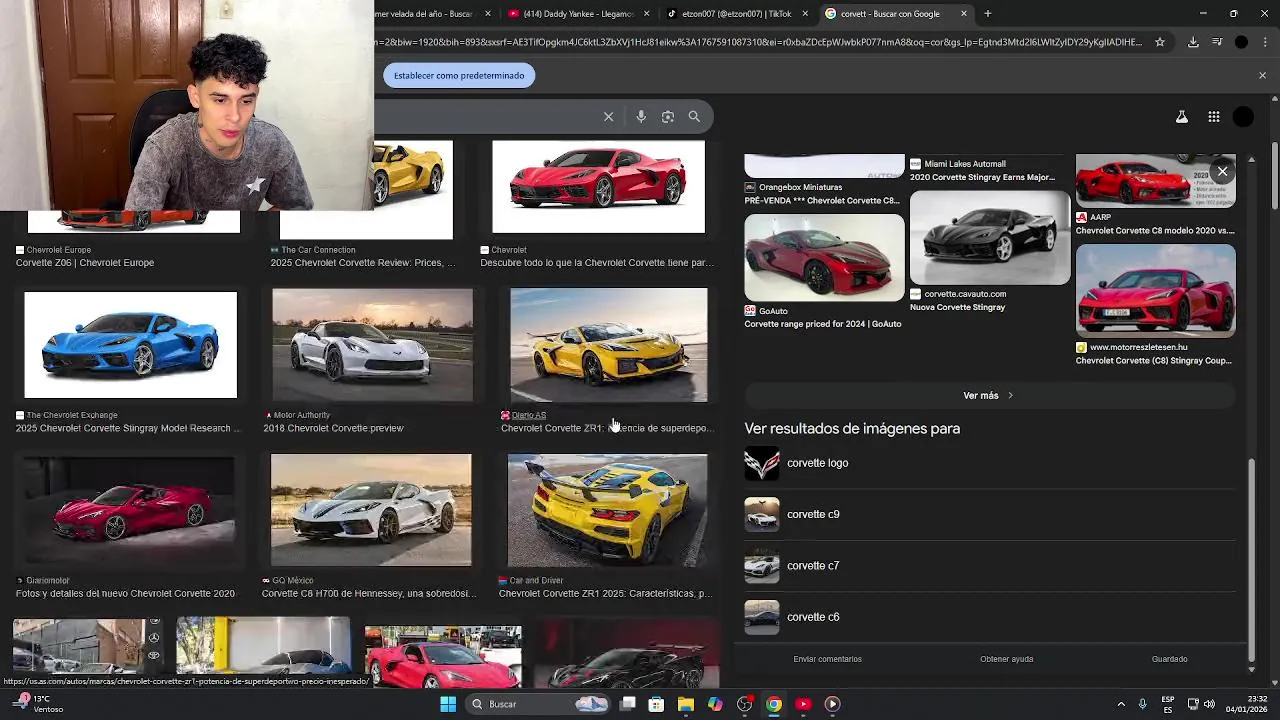Open weather widget showing 13°C Ventoso
The image size is (1280, 720).
(x=35, y=704)
